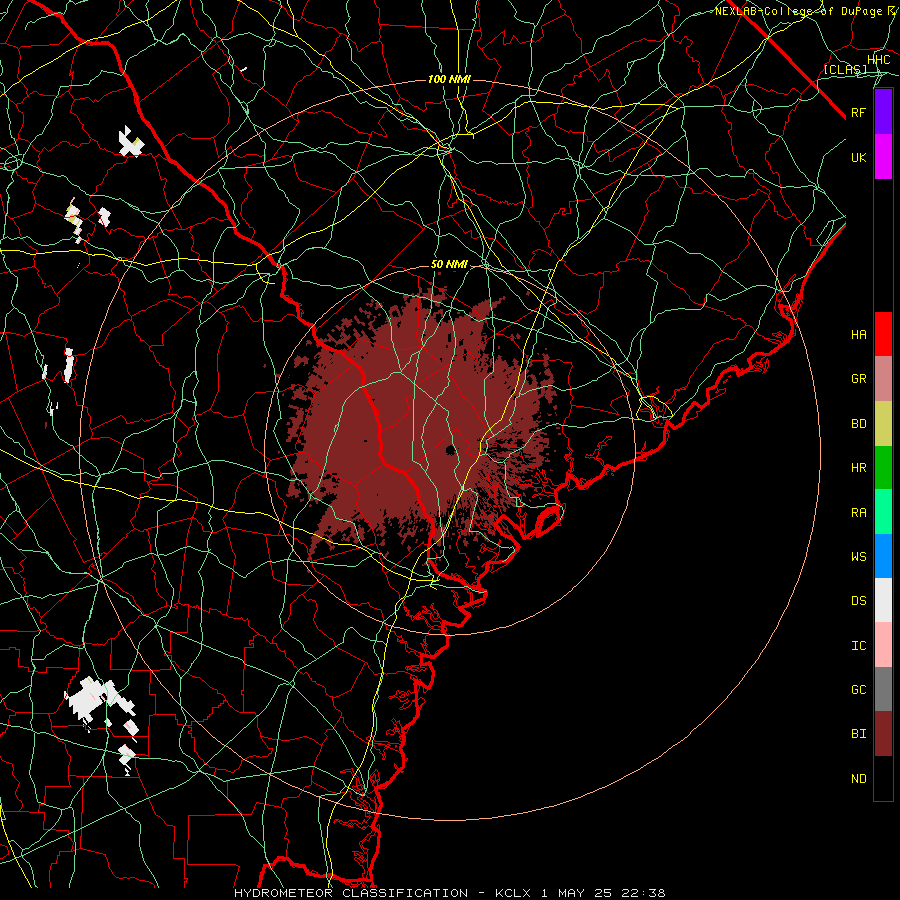Click the 'IC' legend label
The image size is (900, 900).
click(859, 646)
